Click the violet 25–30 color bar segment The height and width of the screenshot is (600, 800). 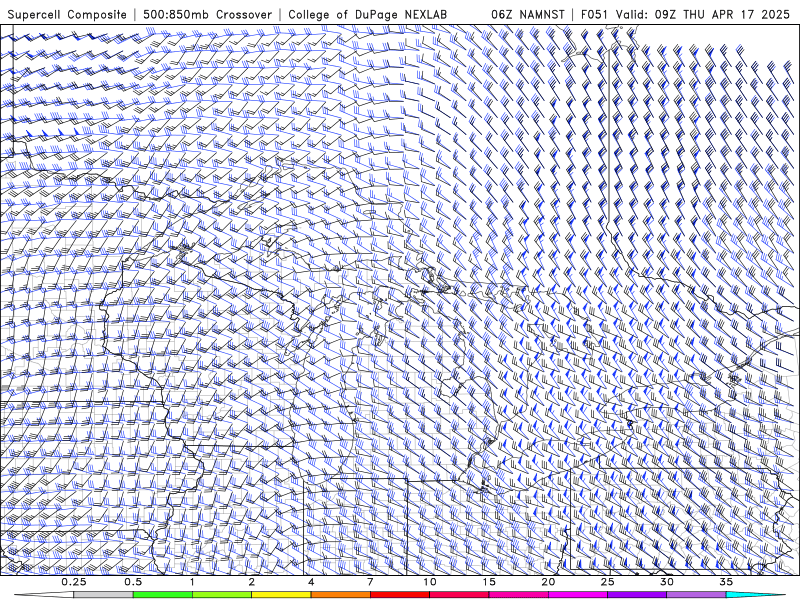637,595
